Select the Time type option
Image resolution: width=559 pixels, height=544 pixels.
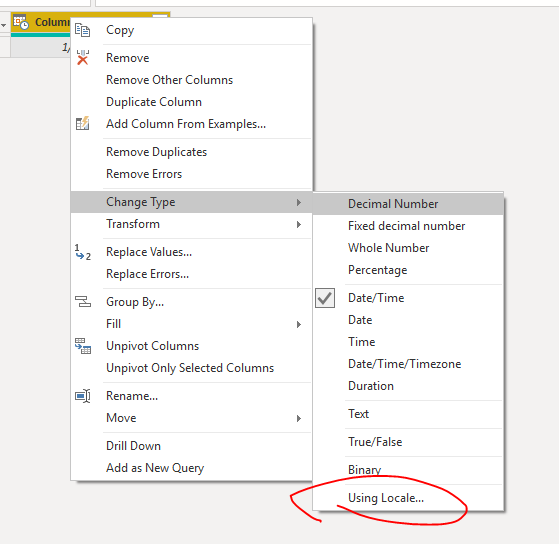(x=408, y=342)
